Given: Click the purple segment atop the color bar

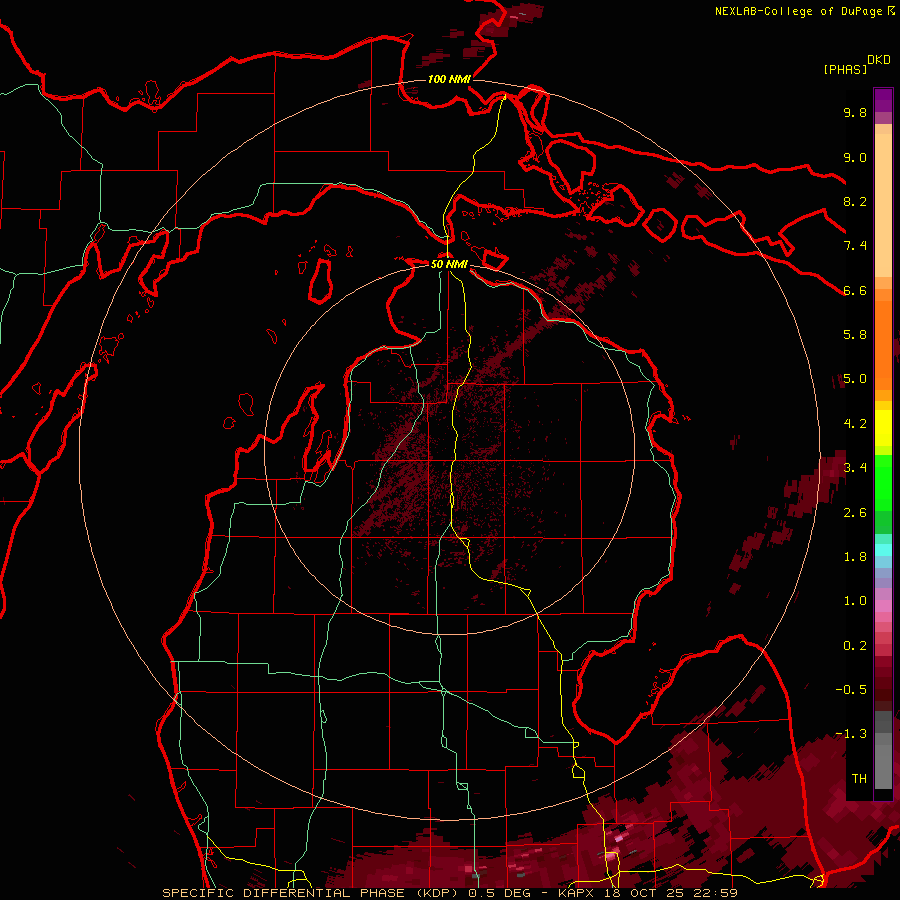Looking at the screenshot, I should point(883,100).
